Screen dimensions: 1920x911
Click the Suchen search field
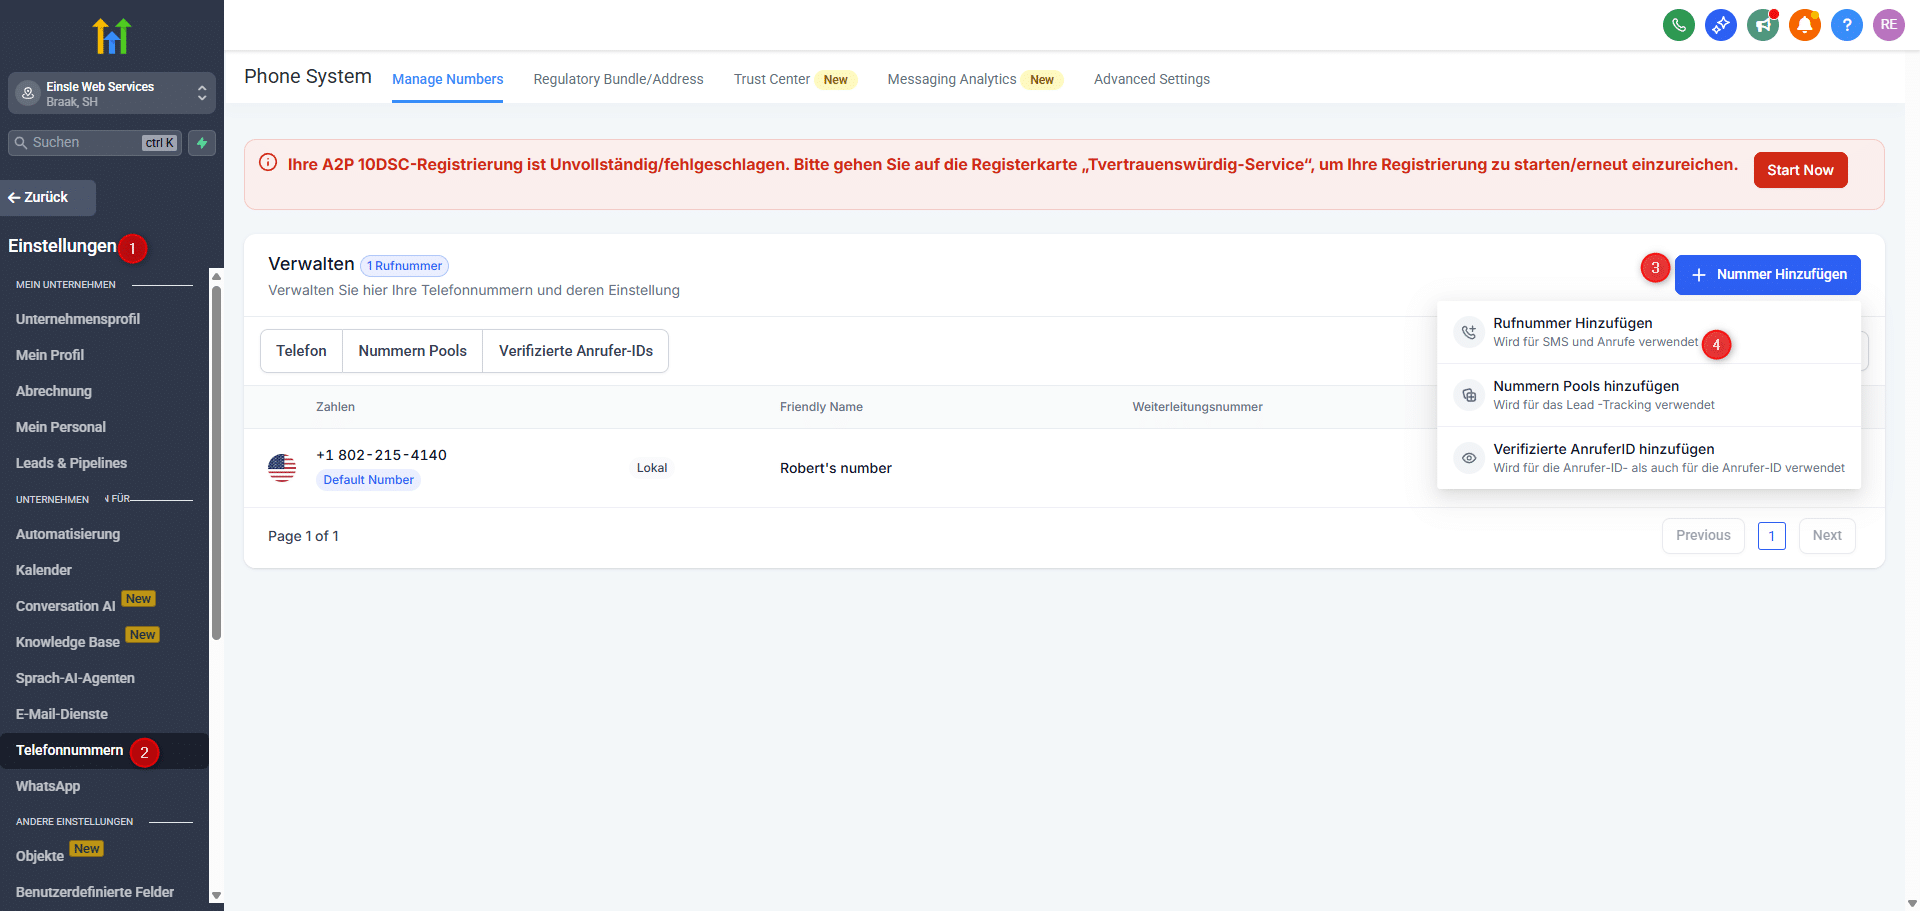coord(95,143)
